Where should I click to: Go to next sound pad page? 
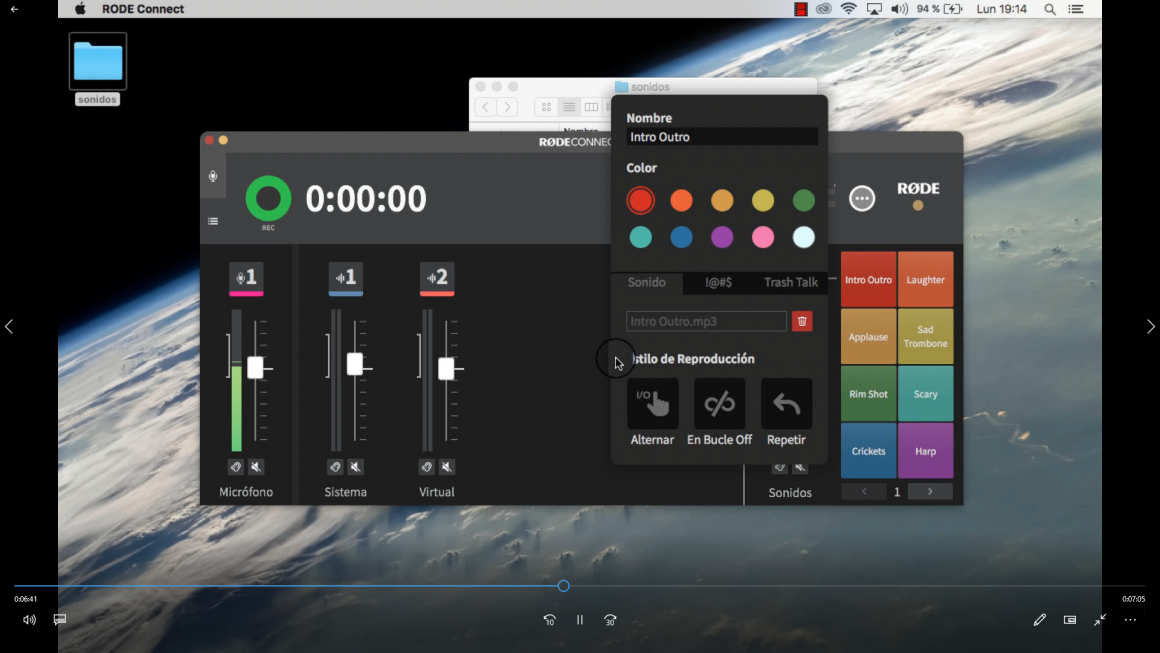coord(930,492)
